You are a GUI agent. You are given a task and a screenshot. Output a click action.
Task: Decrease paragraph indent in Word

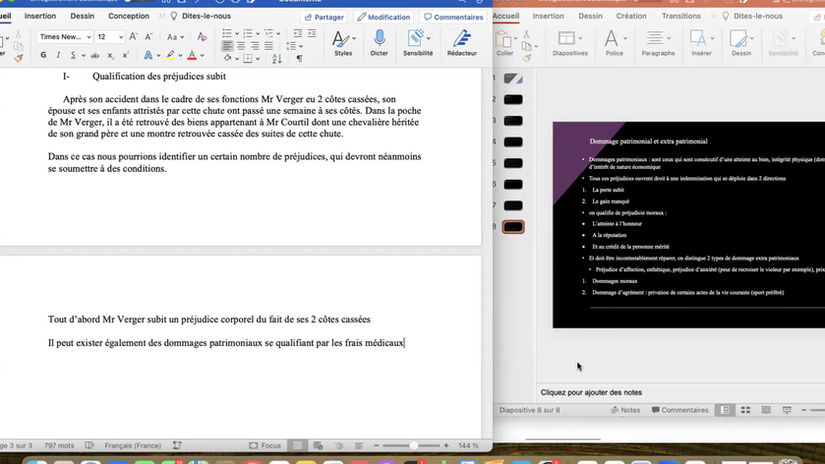click(298, 33)
